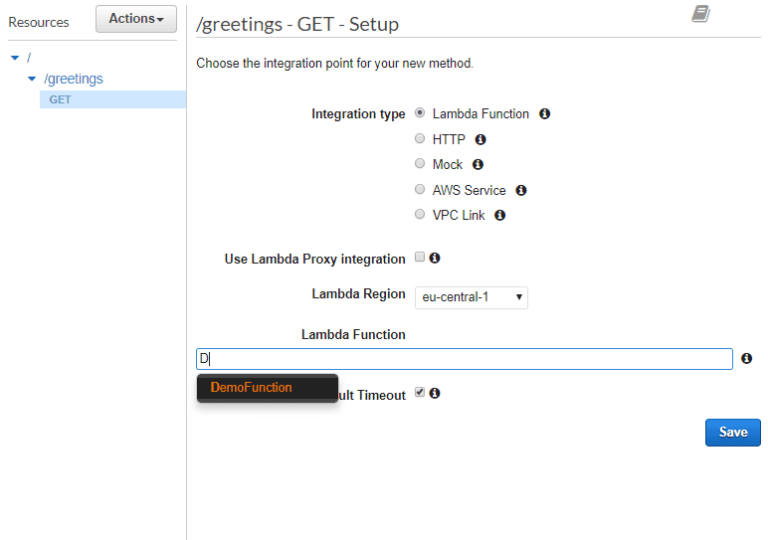
Task: Show info icon next to VPC Link
Action: [x=499, y=215]
